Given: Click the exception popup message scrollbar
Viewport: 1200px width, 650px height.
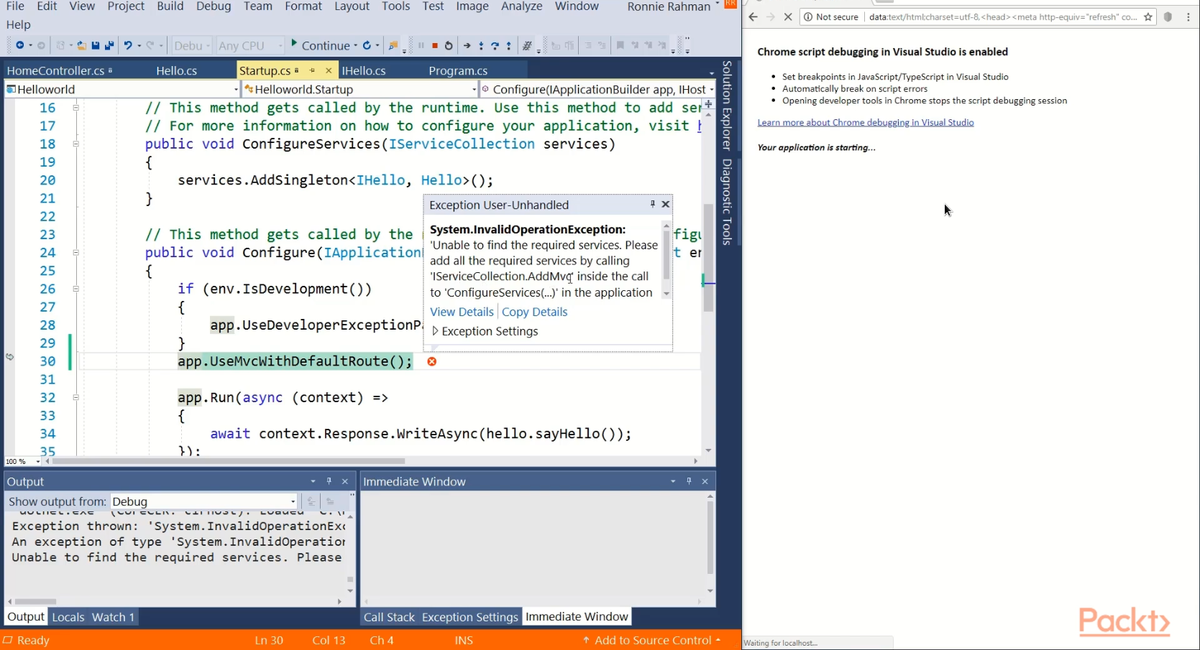Looking at the screenshot, I should tap(667, 258).
